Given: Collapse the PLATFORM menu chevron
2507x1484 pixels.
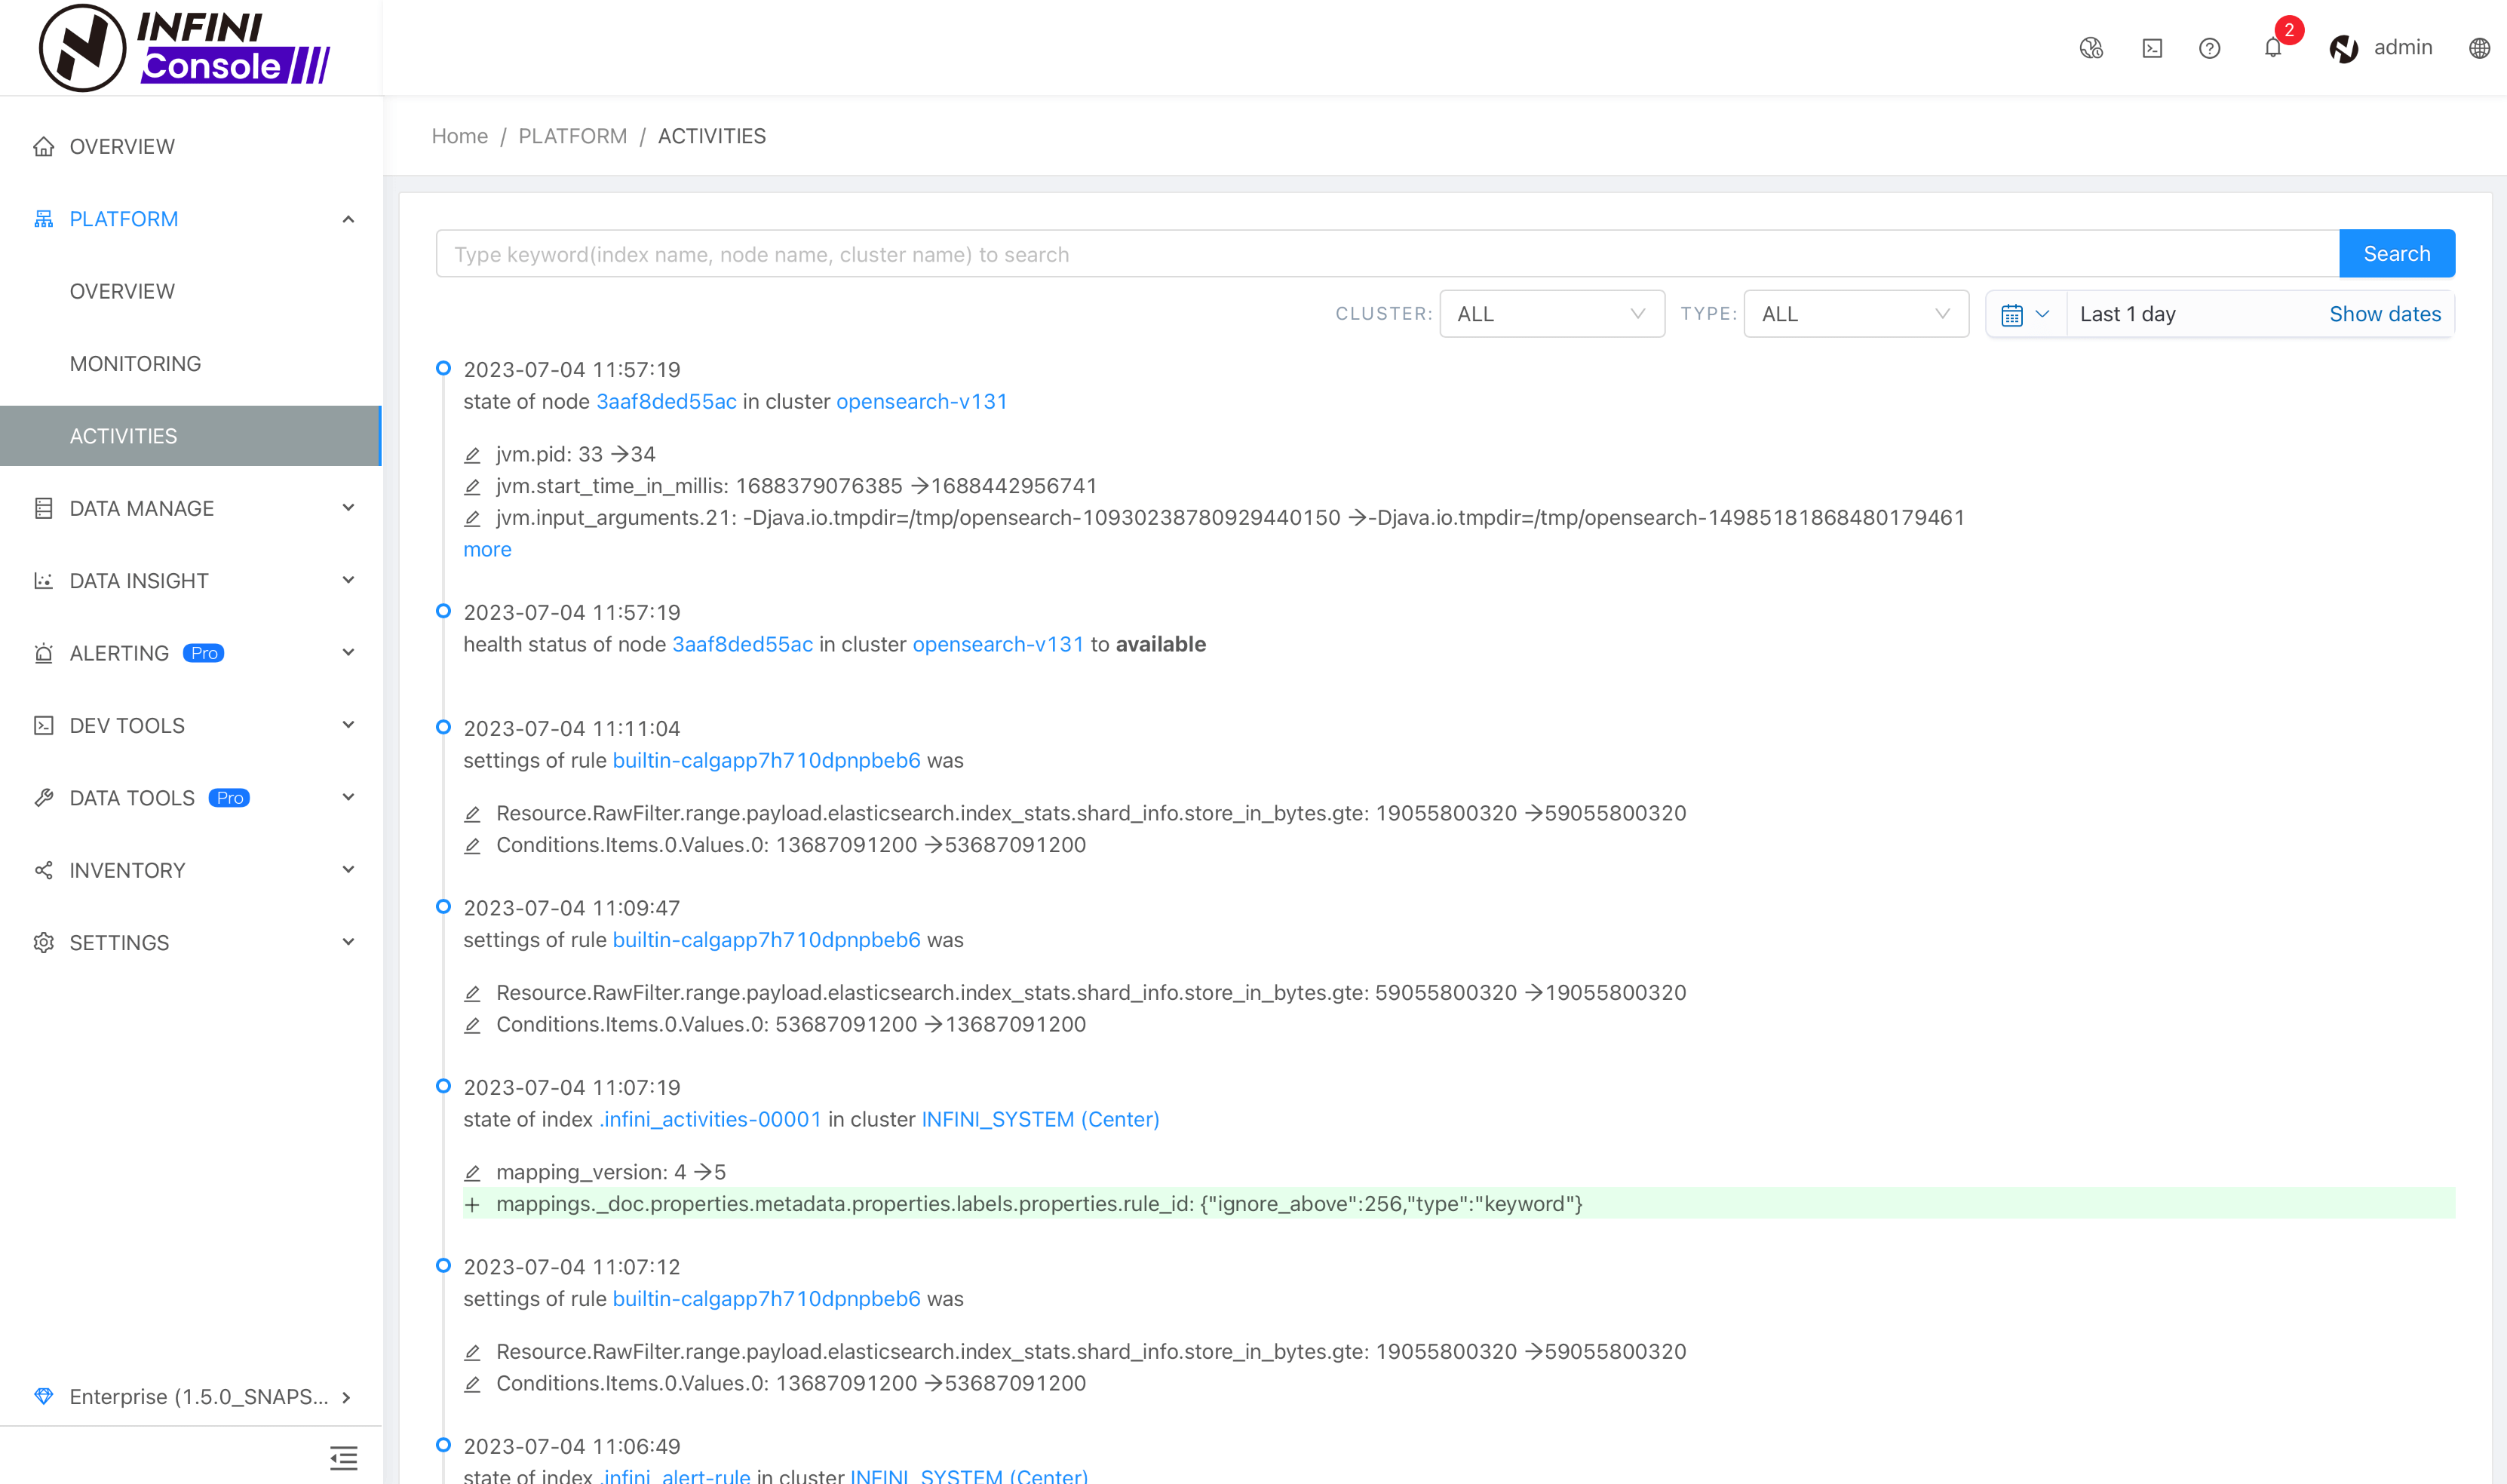Looking at the screenshot, I should (x=348, y=219).
